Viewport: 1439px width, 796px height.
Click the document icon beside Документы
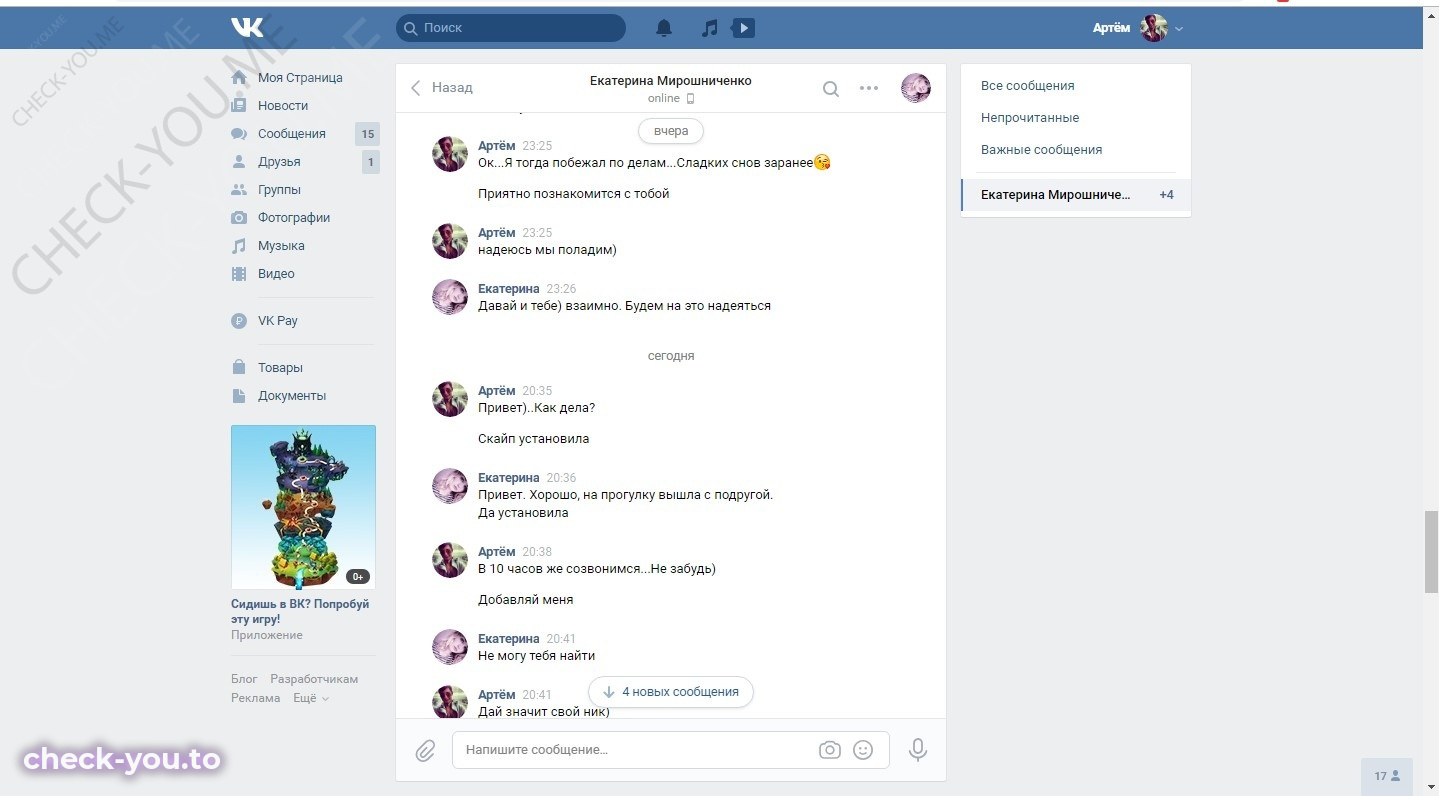[x=239, y=395]
